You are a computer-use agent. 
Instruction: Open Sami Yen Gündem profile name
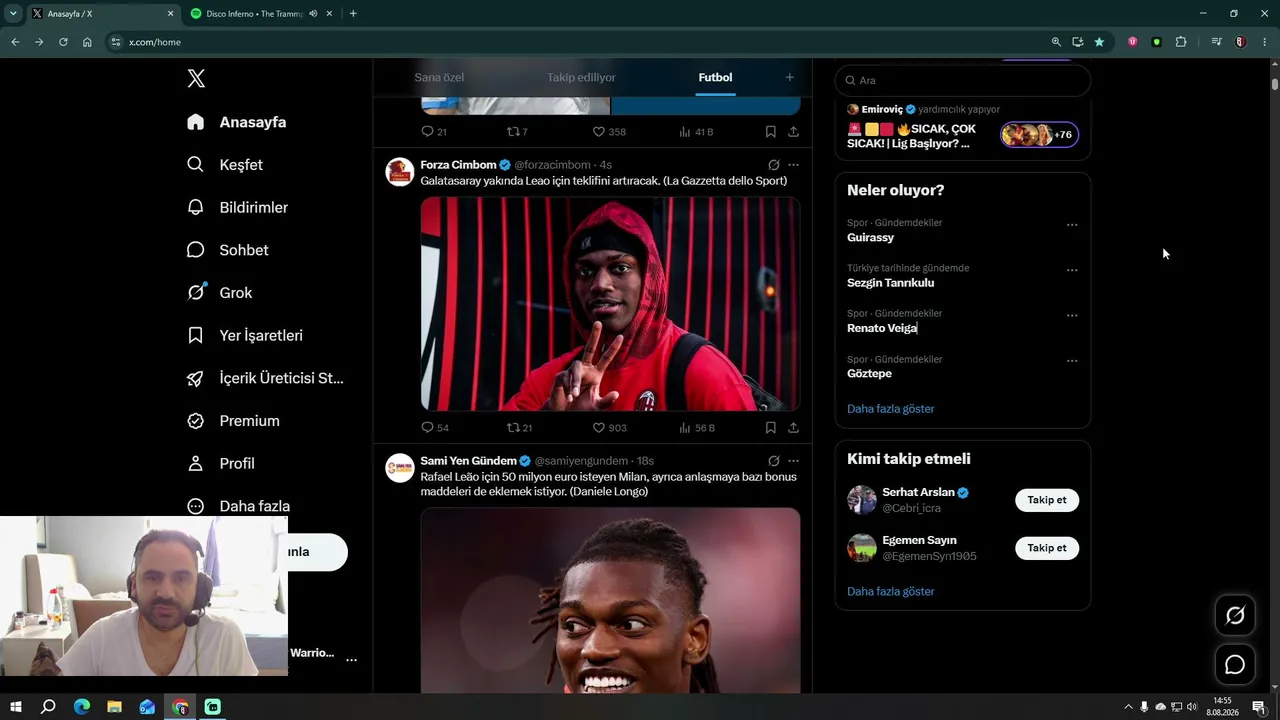point(468,461)
